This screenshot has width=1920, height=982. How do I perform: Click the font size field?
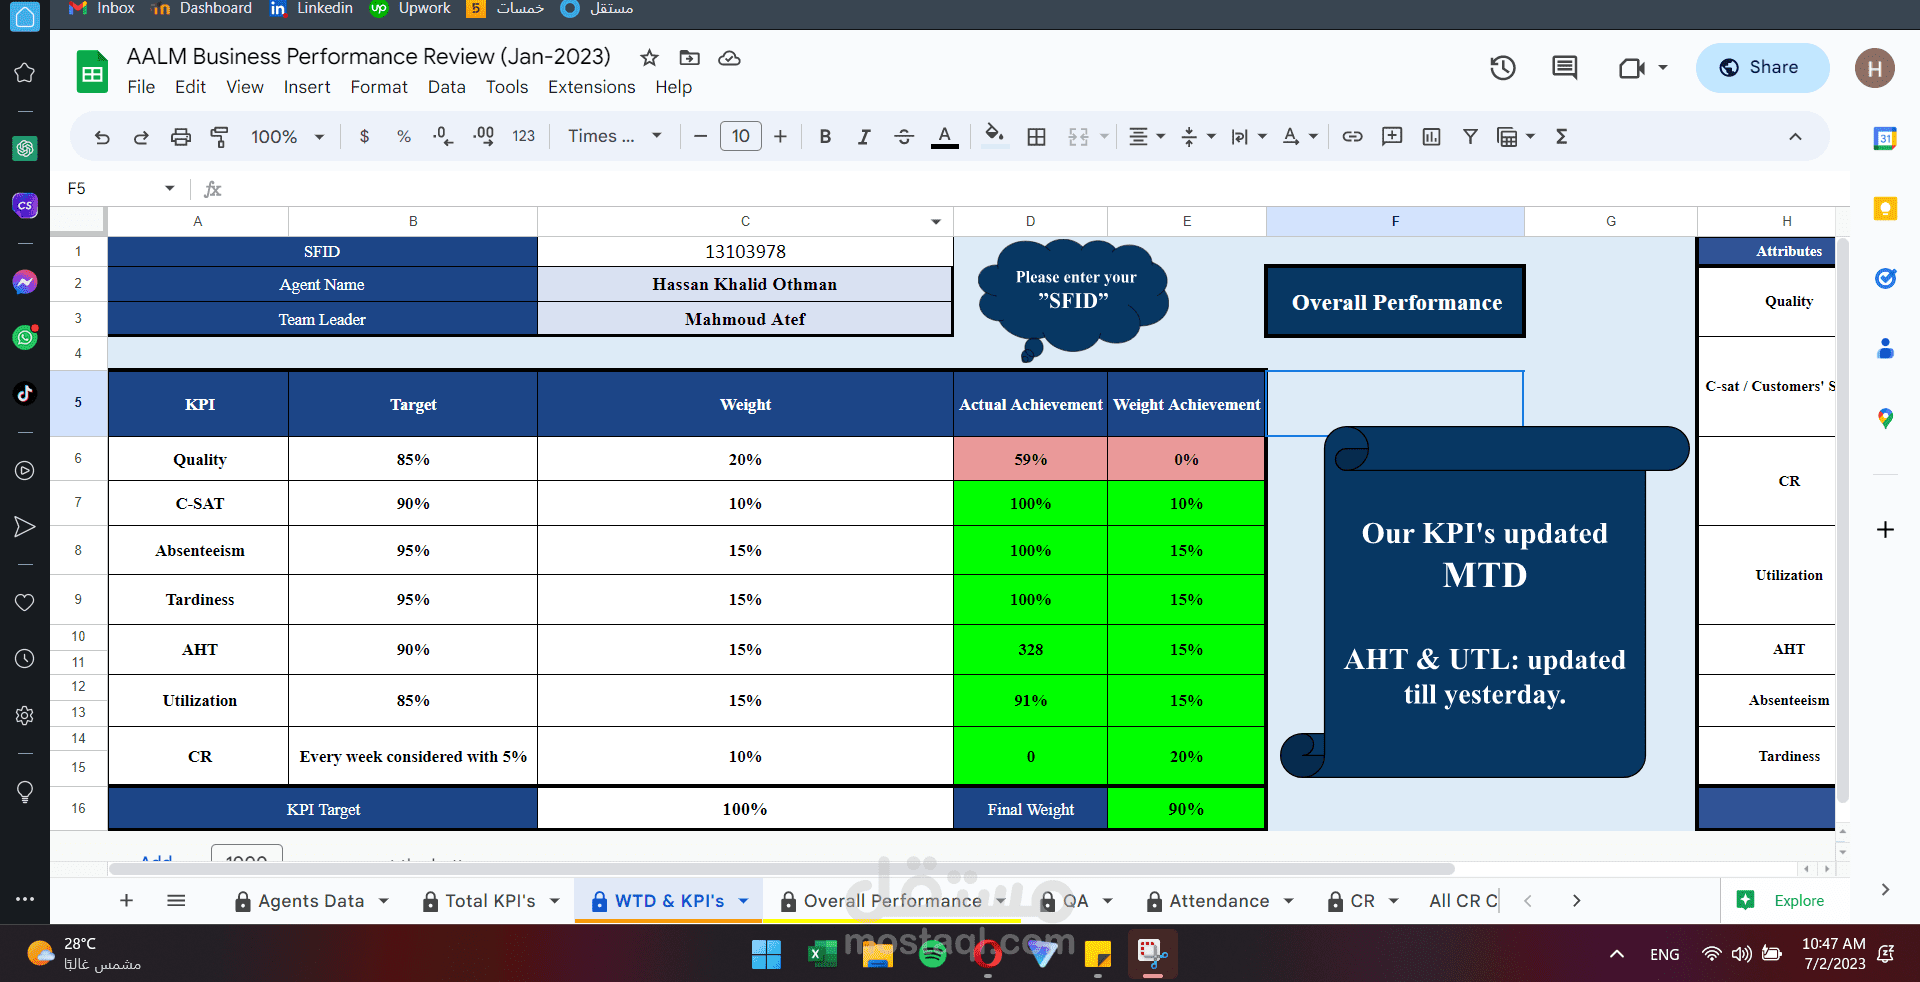740,136
